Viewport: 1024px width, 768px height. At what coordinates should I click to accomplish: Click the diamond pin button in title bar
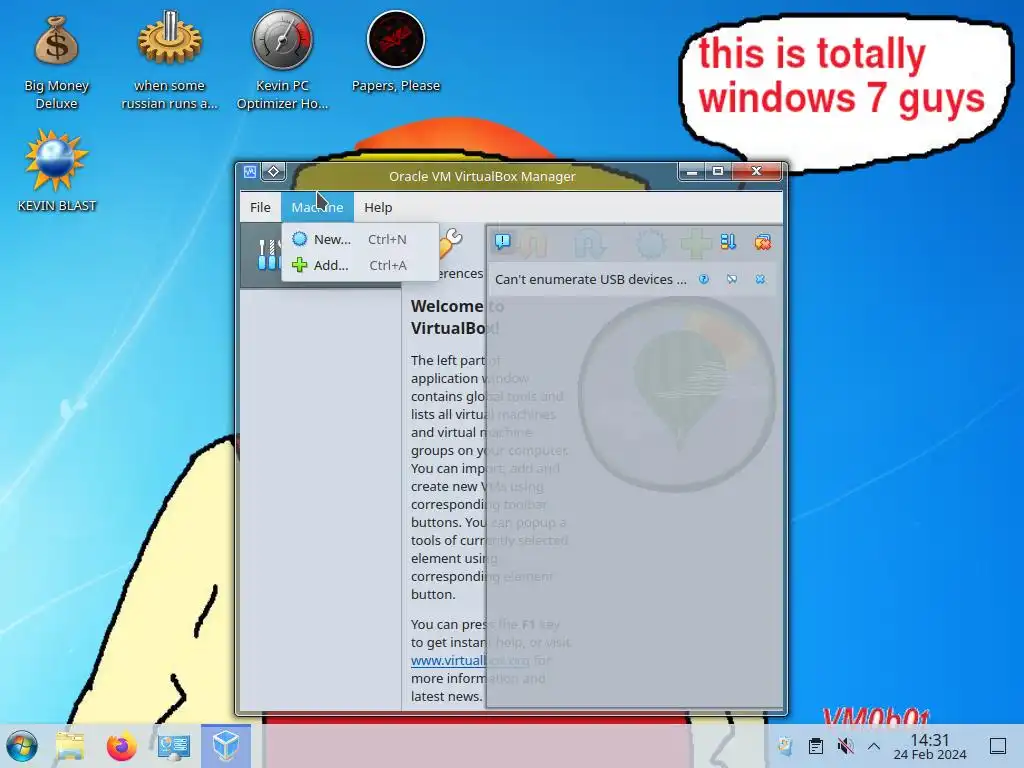[x=274, y=172]
